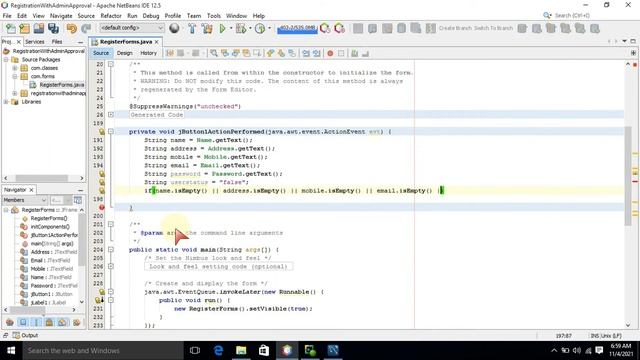The image size is (640, 360).
Task: Open the Debug Project dropdown arrow
Action: point(250,28)
